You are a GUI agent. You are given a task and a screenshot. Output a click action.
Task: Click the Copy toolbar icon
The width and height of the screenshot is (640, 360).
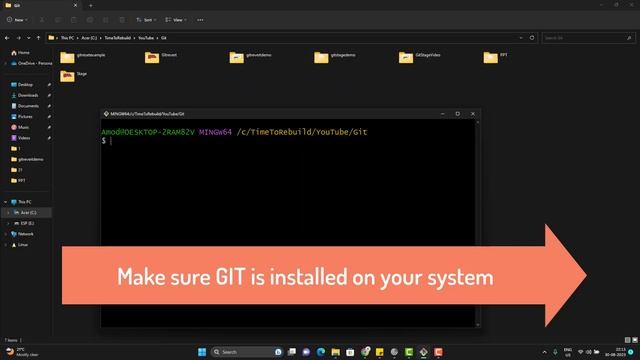click(58, 20)
